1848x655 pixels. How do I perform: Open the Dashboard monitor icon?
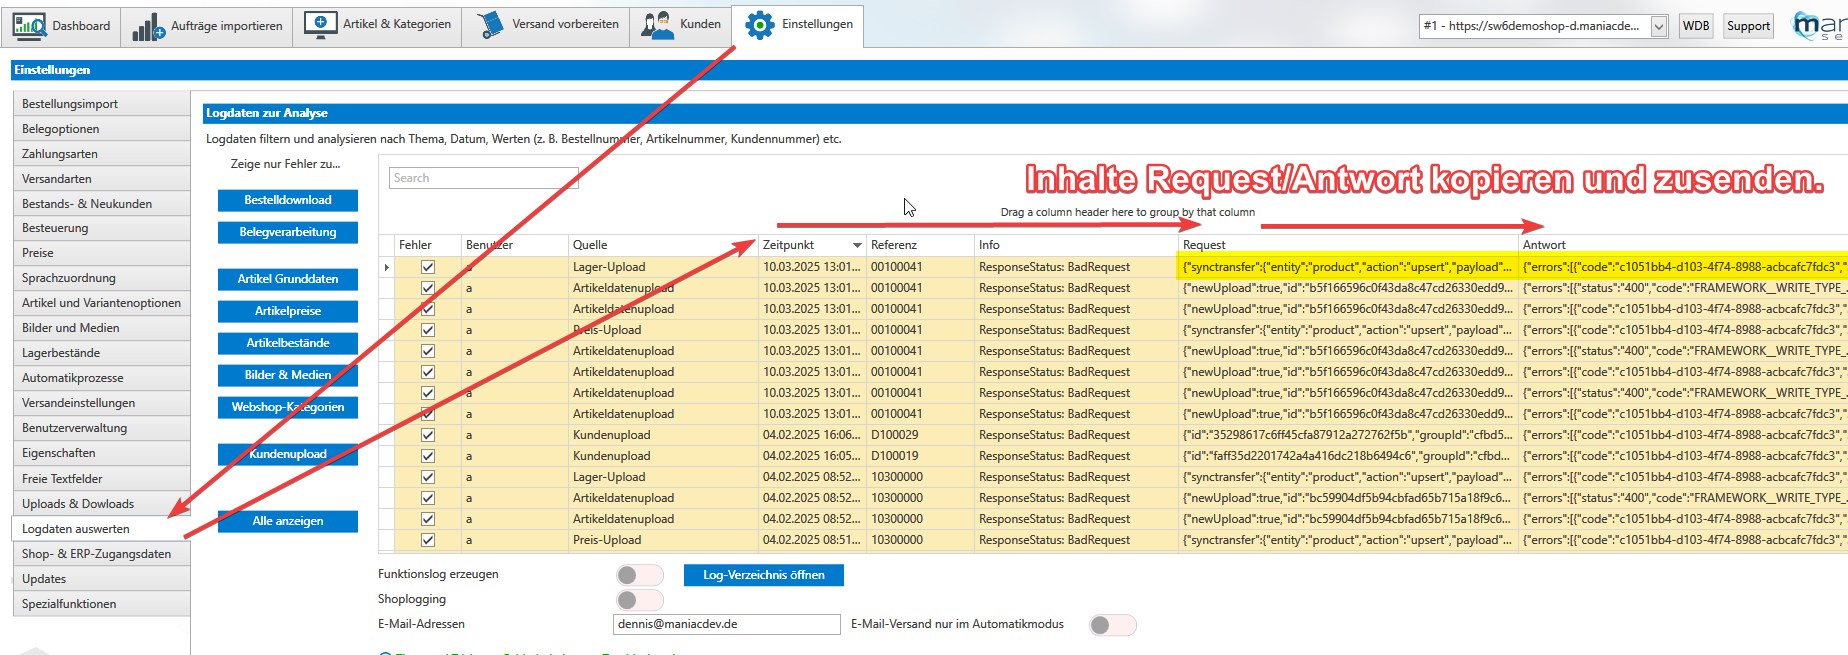[x=29, y=25]
